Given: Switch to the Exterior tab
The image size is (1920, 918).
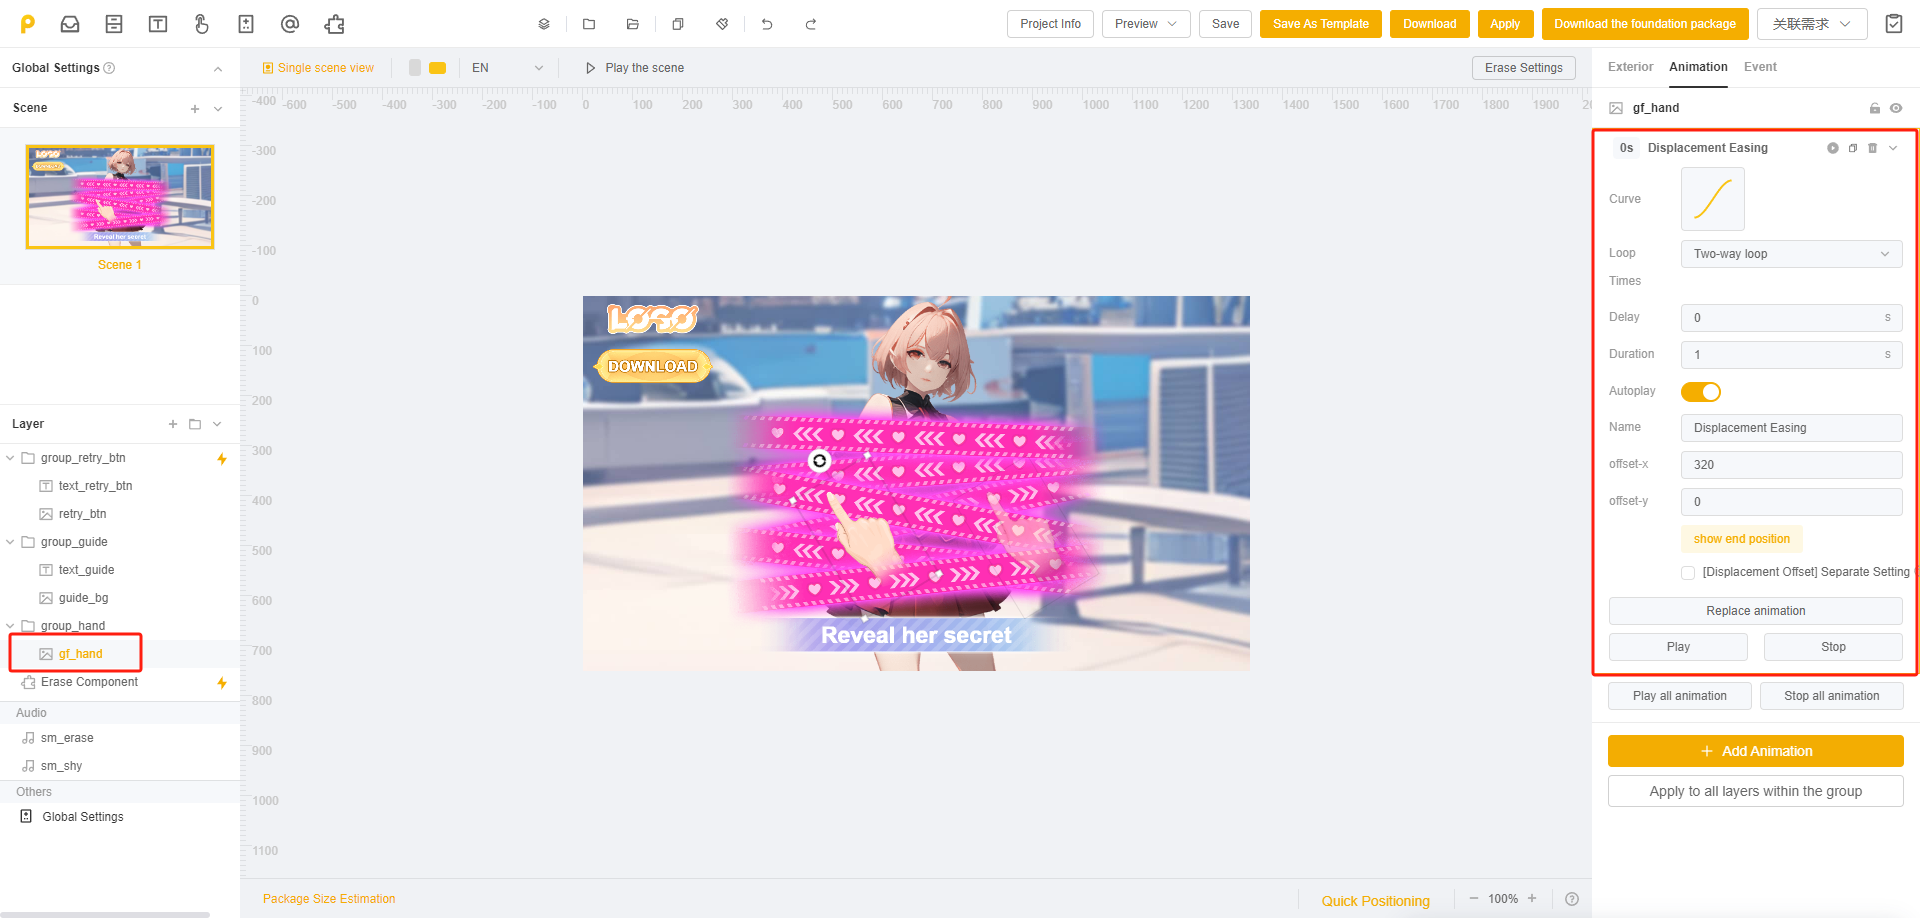Looking at the screenshot, I should 1630,67.
